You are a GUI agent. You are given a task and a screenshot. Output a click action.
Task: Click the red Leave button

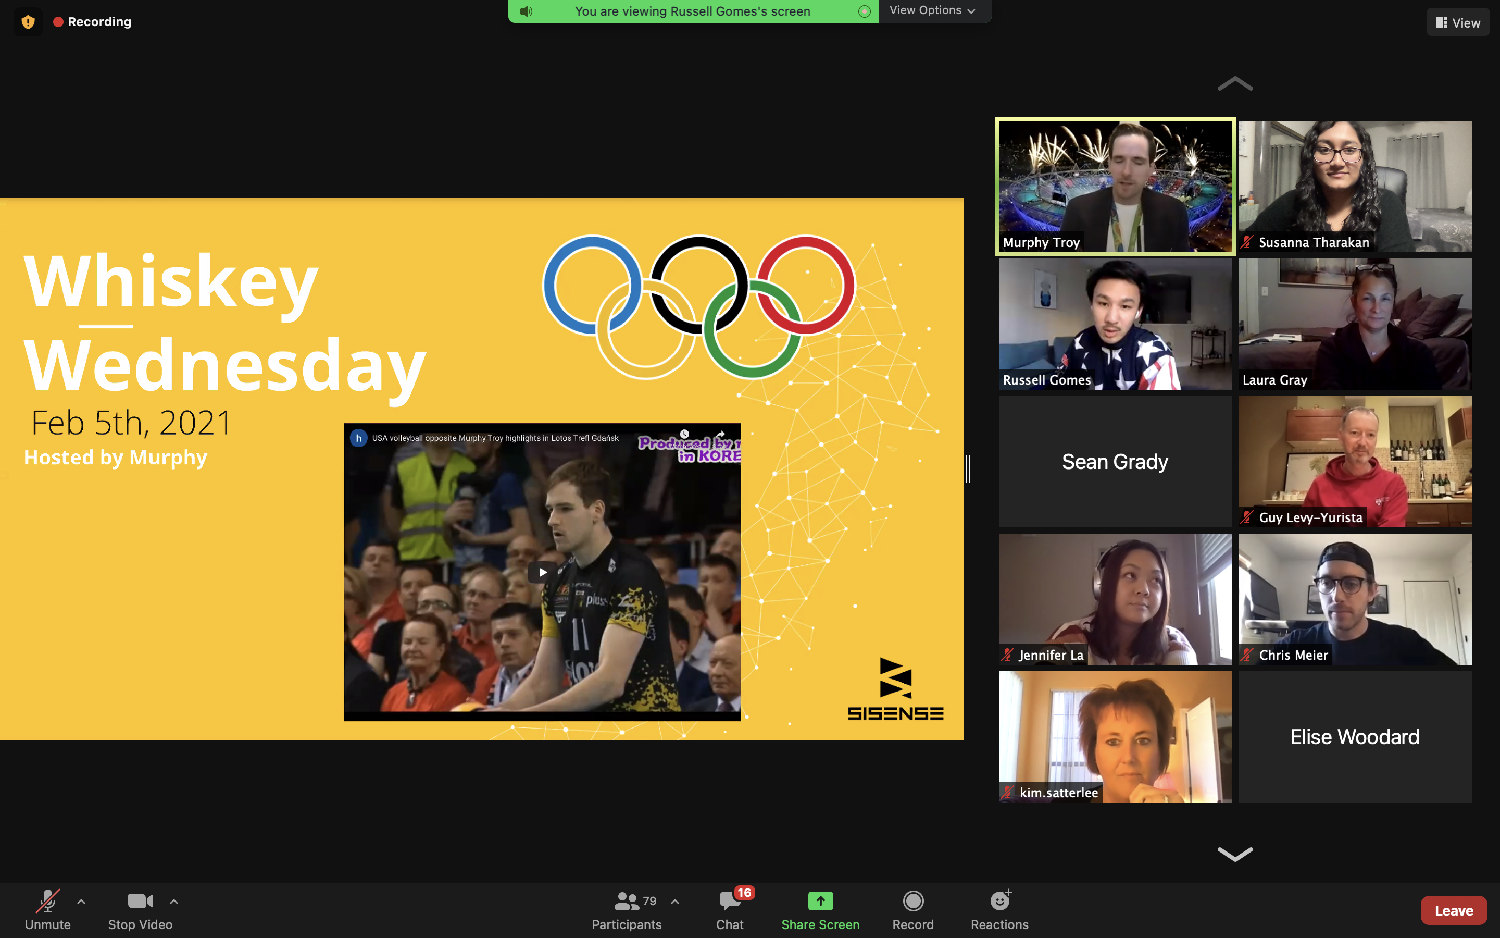point(1454,910)
